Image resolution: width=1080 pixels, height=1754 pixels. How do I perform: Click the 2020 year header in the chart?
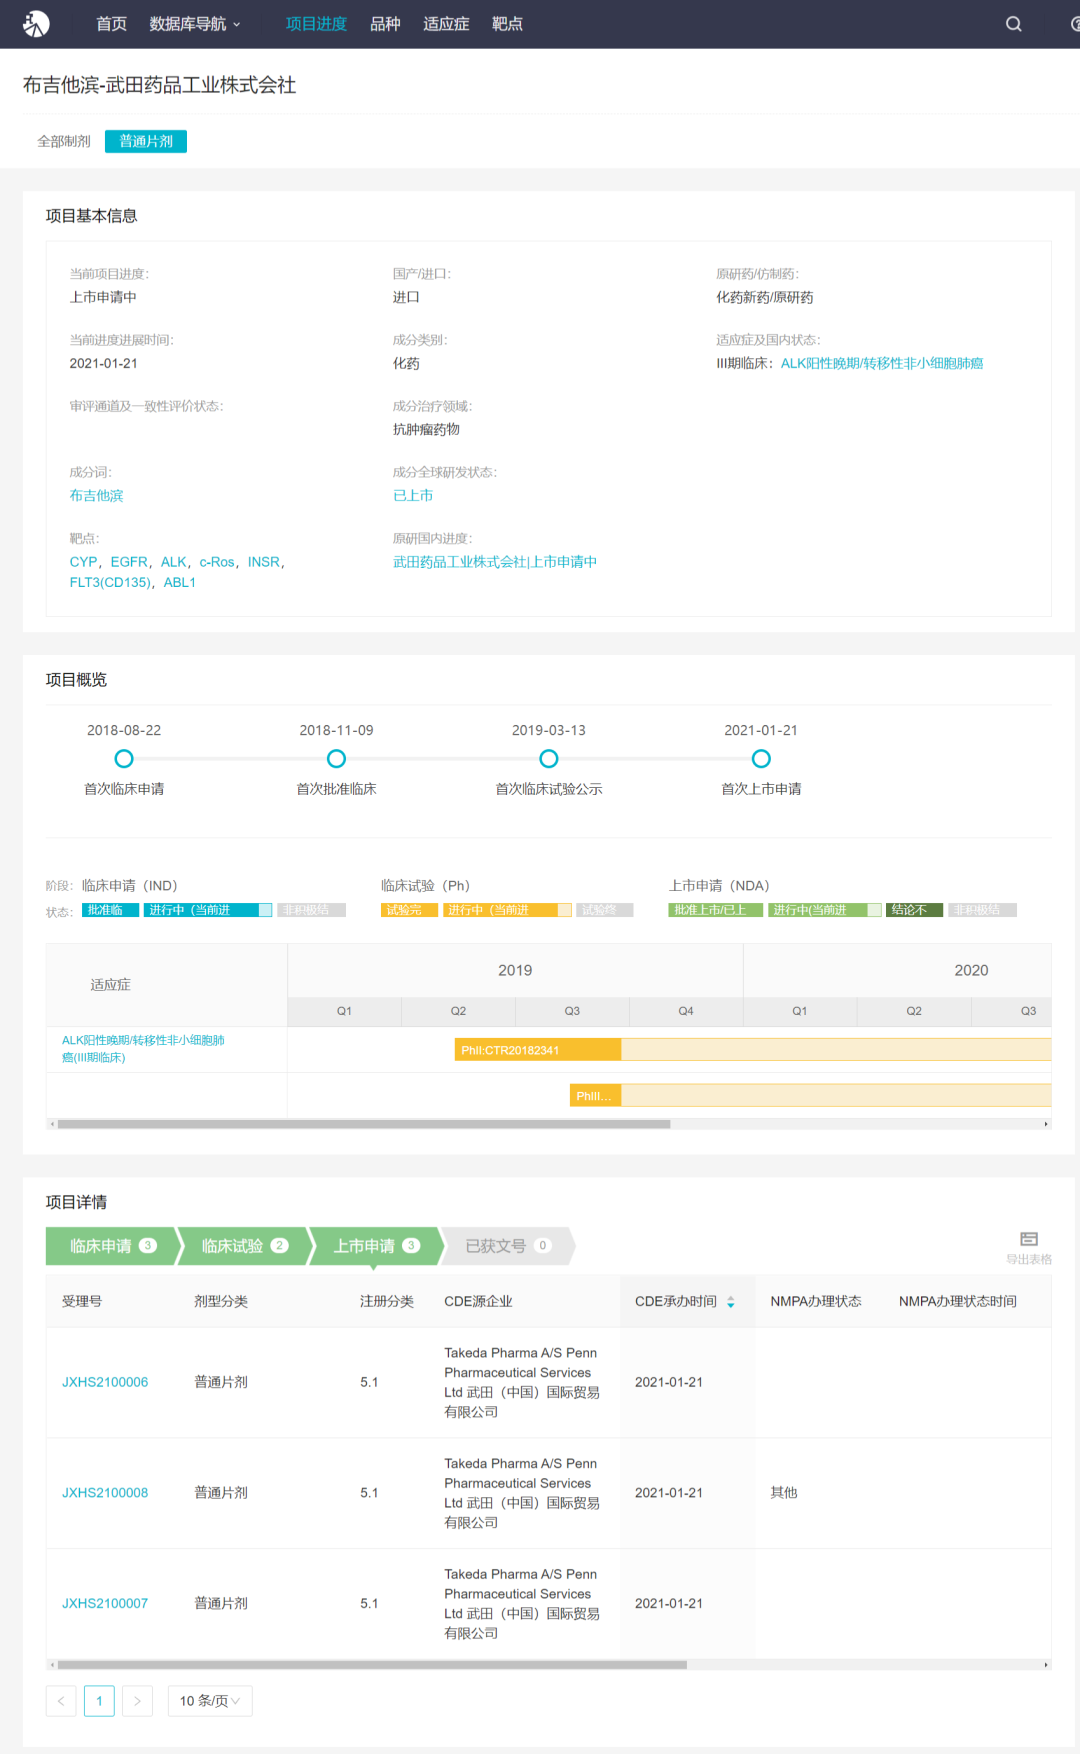click(971, 970)
